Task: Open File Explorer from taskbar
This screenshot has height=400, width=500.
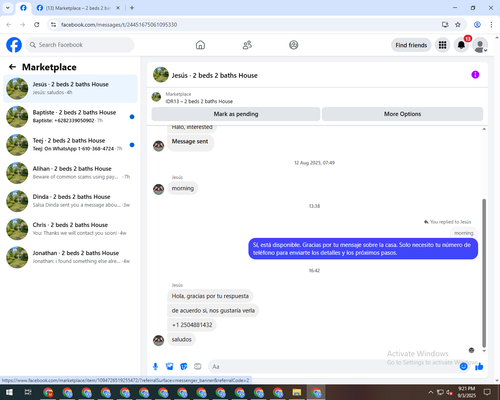Action: coord(297,392)
